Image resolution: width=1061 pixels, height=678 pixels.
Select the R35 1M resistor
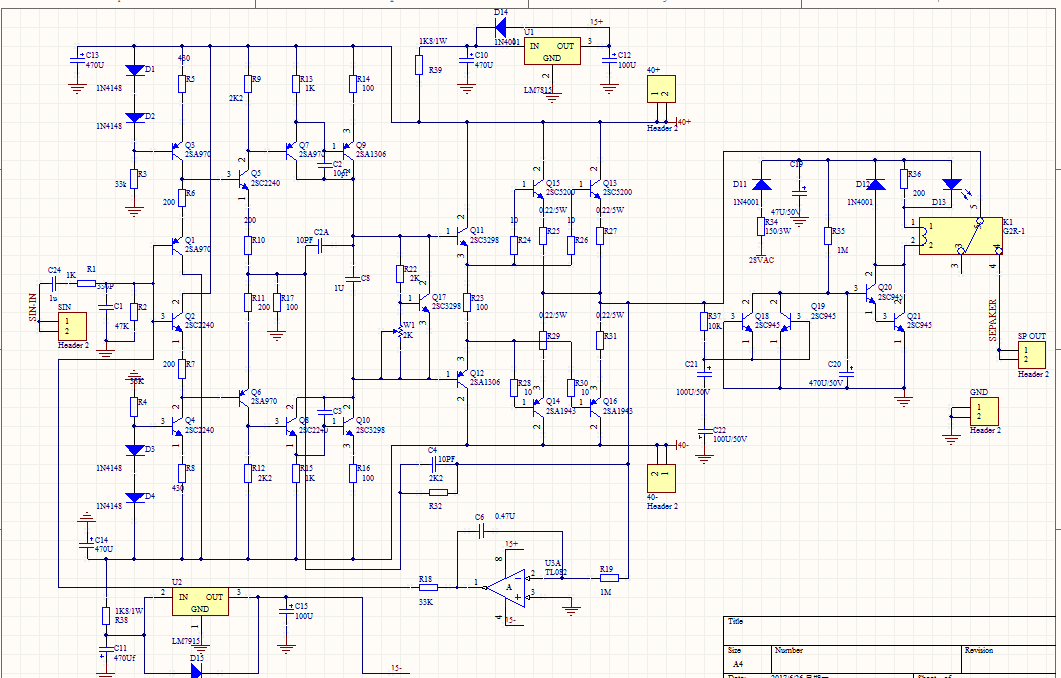click(x=828, y=235)
